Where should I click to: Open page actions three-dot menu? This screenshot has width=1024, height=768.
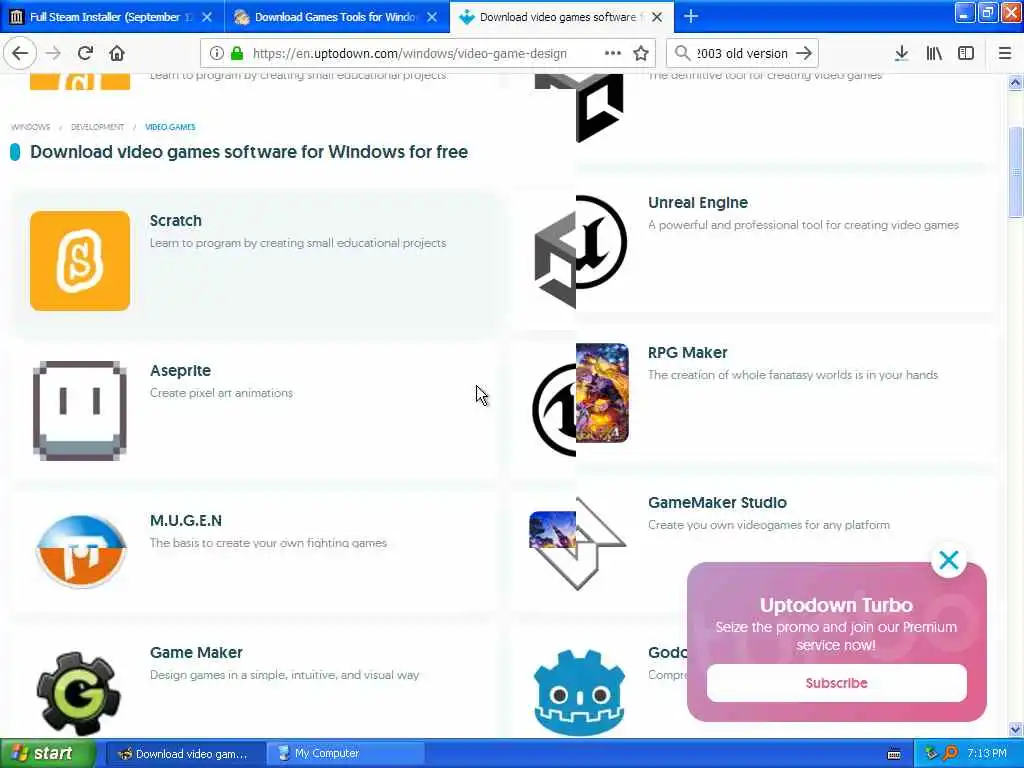(613, 53)
